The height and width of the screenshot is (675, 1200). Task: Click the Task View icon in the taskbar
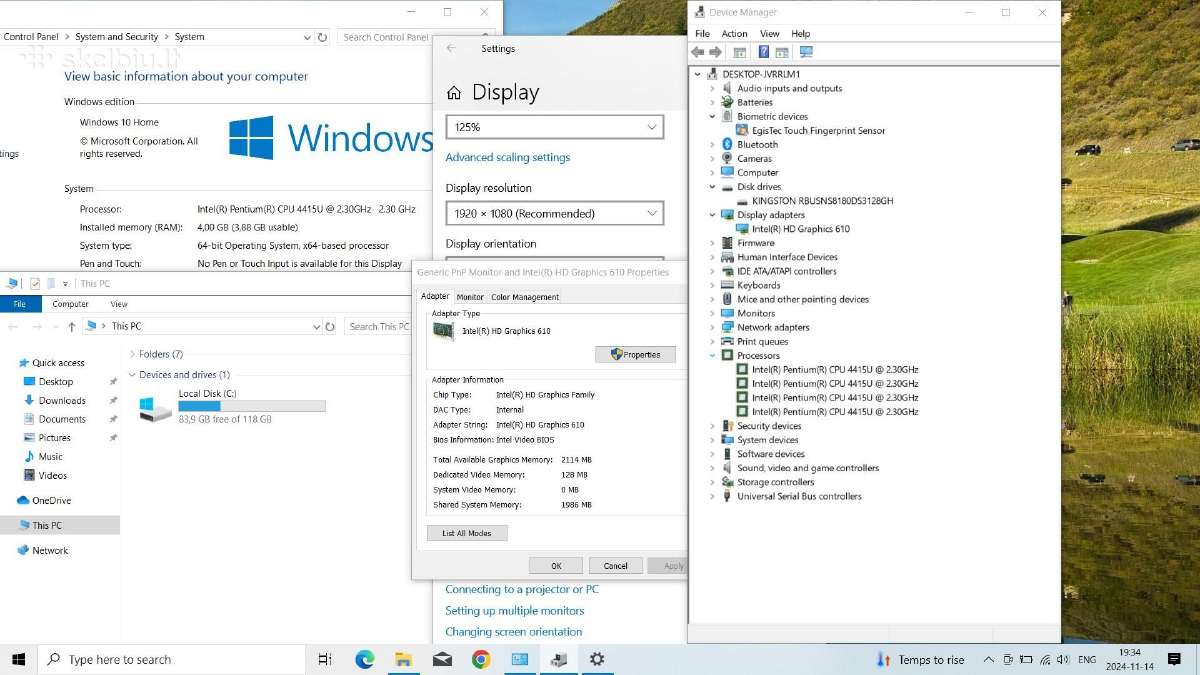[325, 659]
